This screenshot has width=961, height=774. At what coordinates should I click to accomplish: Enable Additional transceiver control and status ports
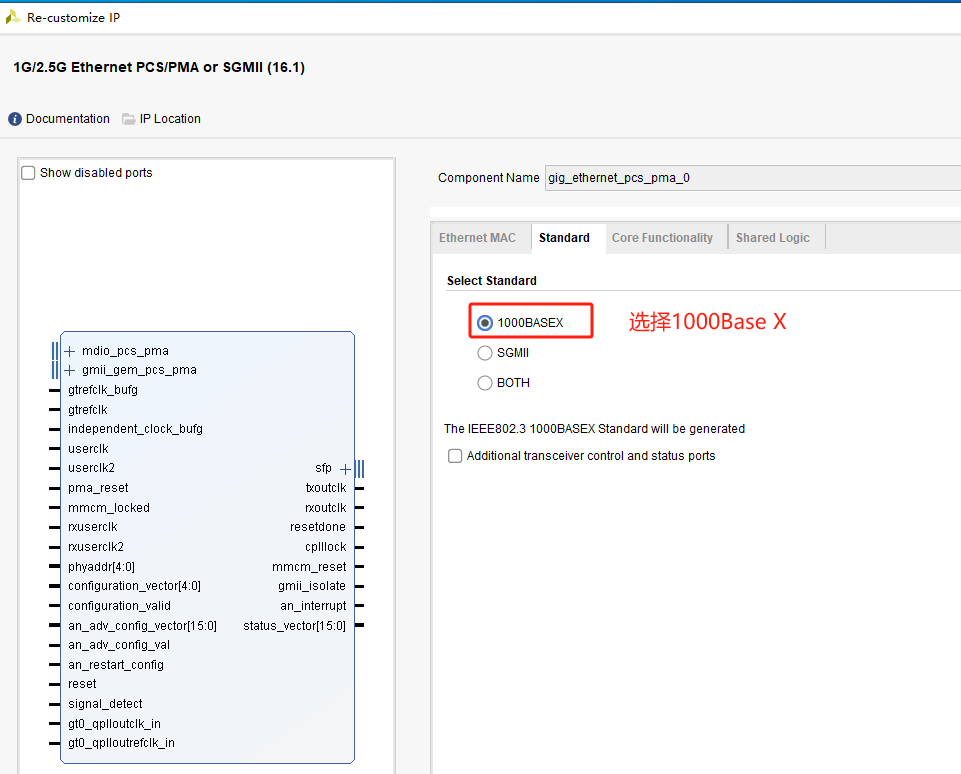point(455,456)
